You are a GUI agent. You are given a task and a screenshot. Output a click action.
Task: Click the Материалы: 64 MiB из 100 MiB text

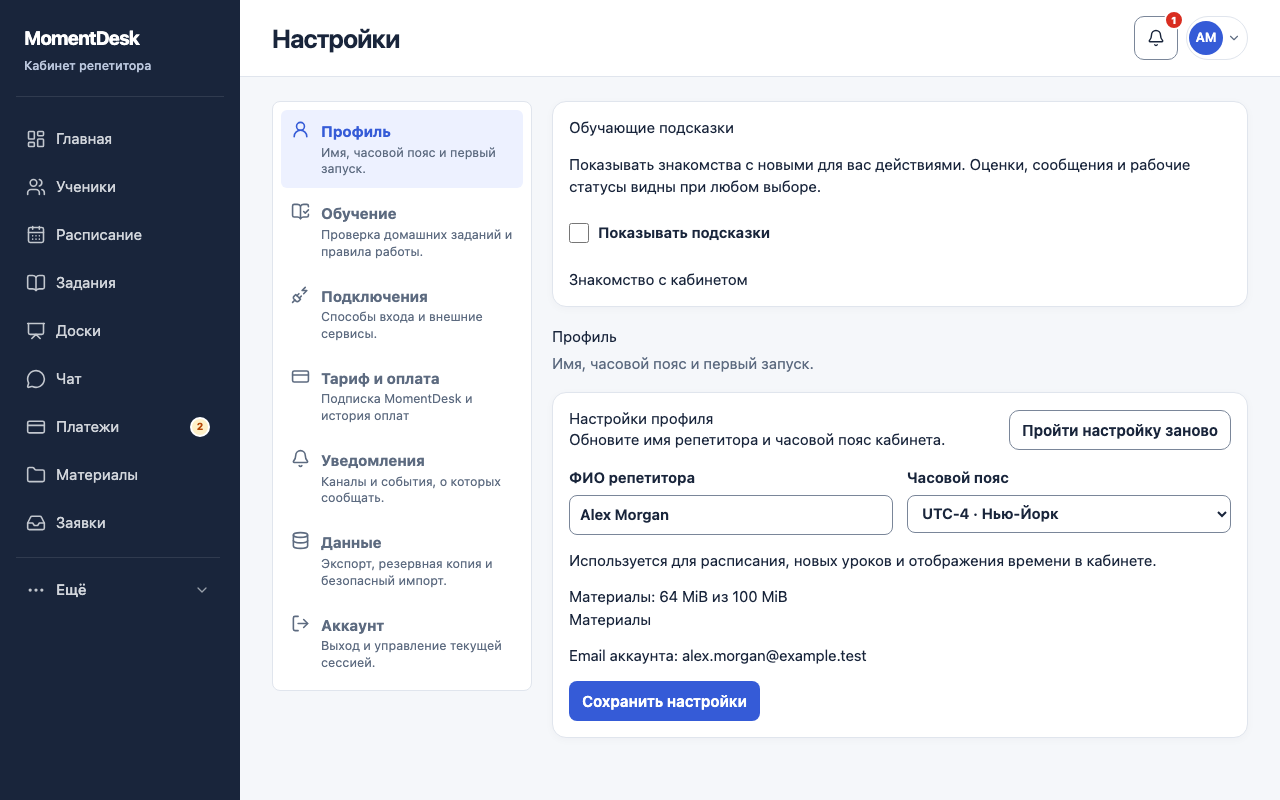(678, 597)
